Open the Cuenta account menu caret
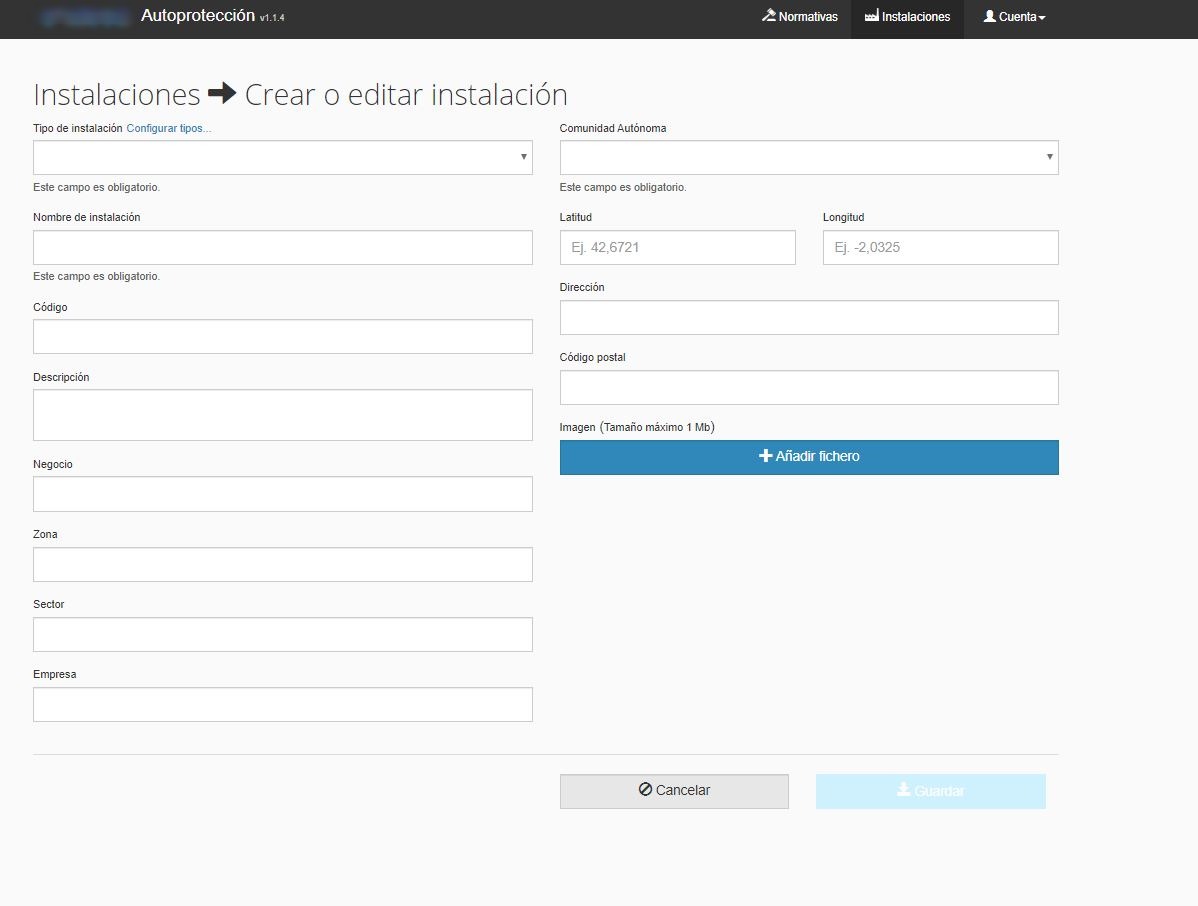 click(x=1042, y=18)
